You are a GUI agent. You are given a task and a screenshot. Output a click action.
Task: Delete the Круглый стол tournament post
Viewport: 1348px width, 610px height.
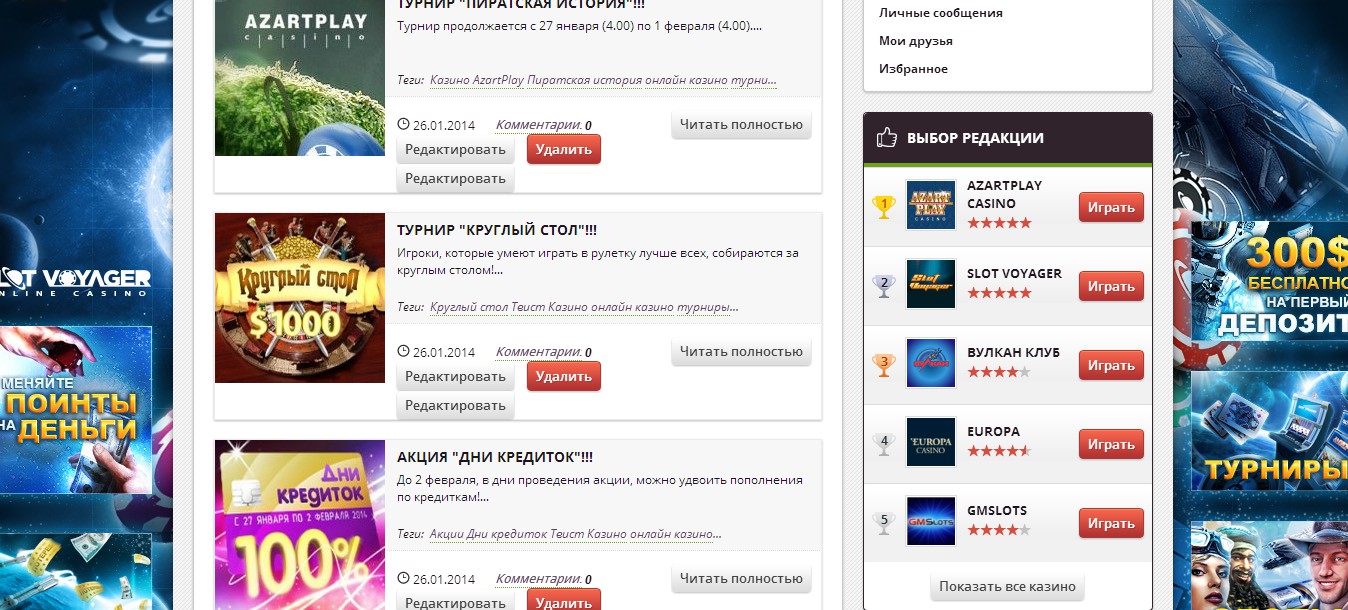[x=564, y=376]
